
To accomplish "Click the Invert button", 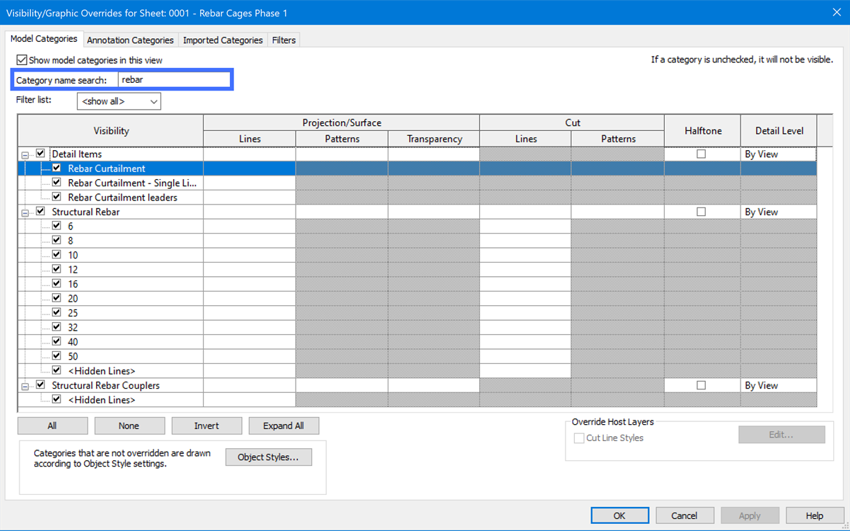I will tap(207, 426).
